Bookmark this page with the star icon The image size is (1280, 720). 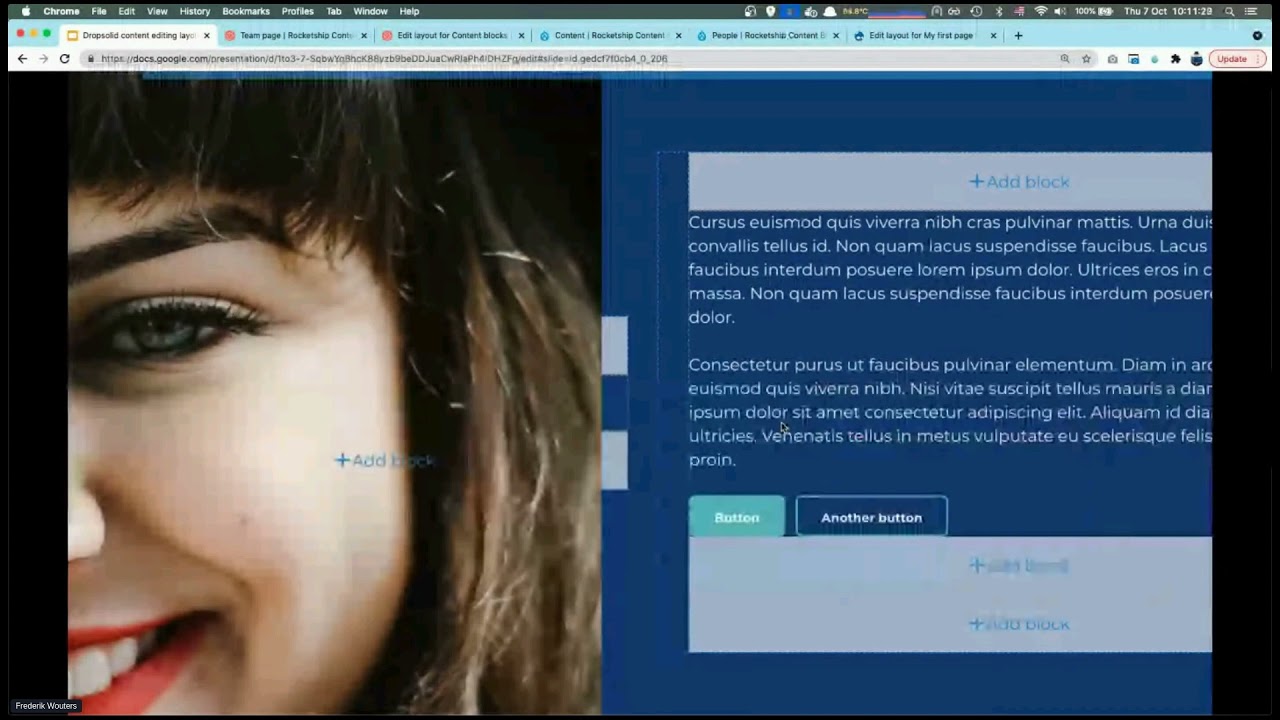(1086, 59)
